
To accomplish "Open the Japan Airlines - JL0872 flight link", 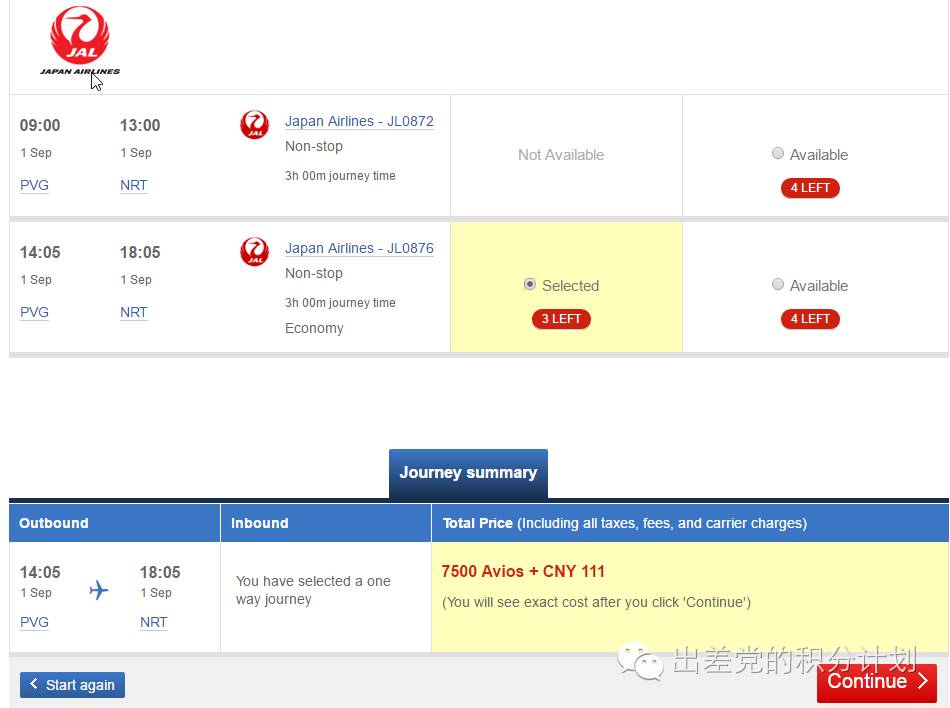I will tap(359, 121).
